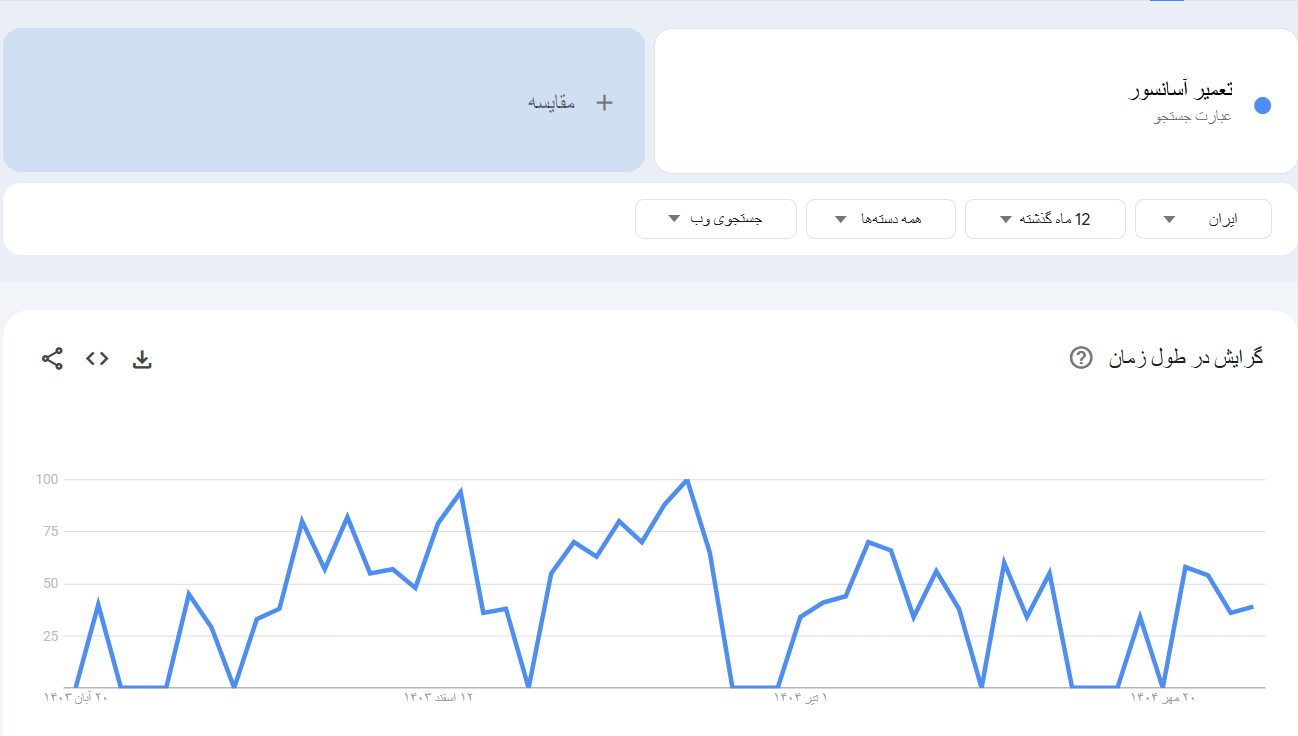Click the download CSV icon above the chart
This screenshot has width=1298, height=736.
[x=142, y=357]
